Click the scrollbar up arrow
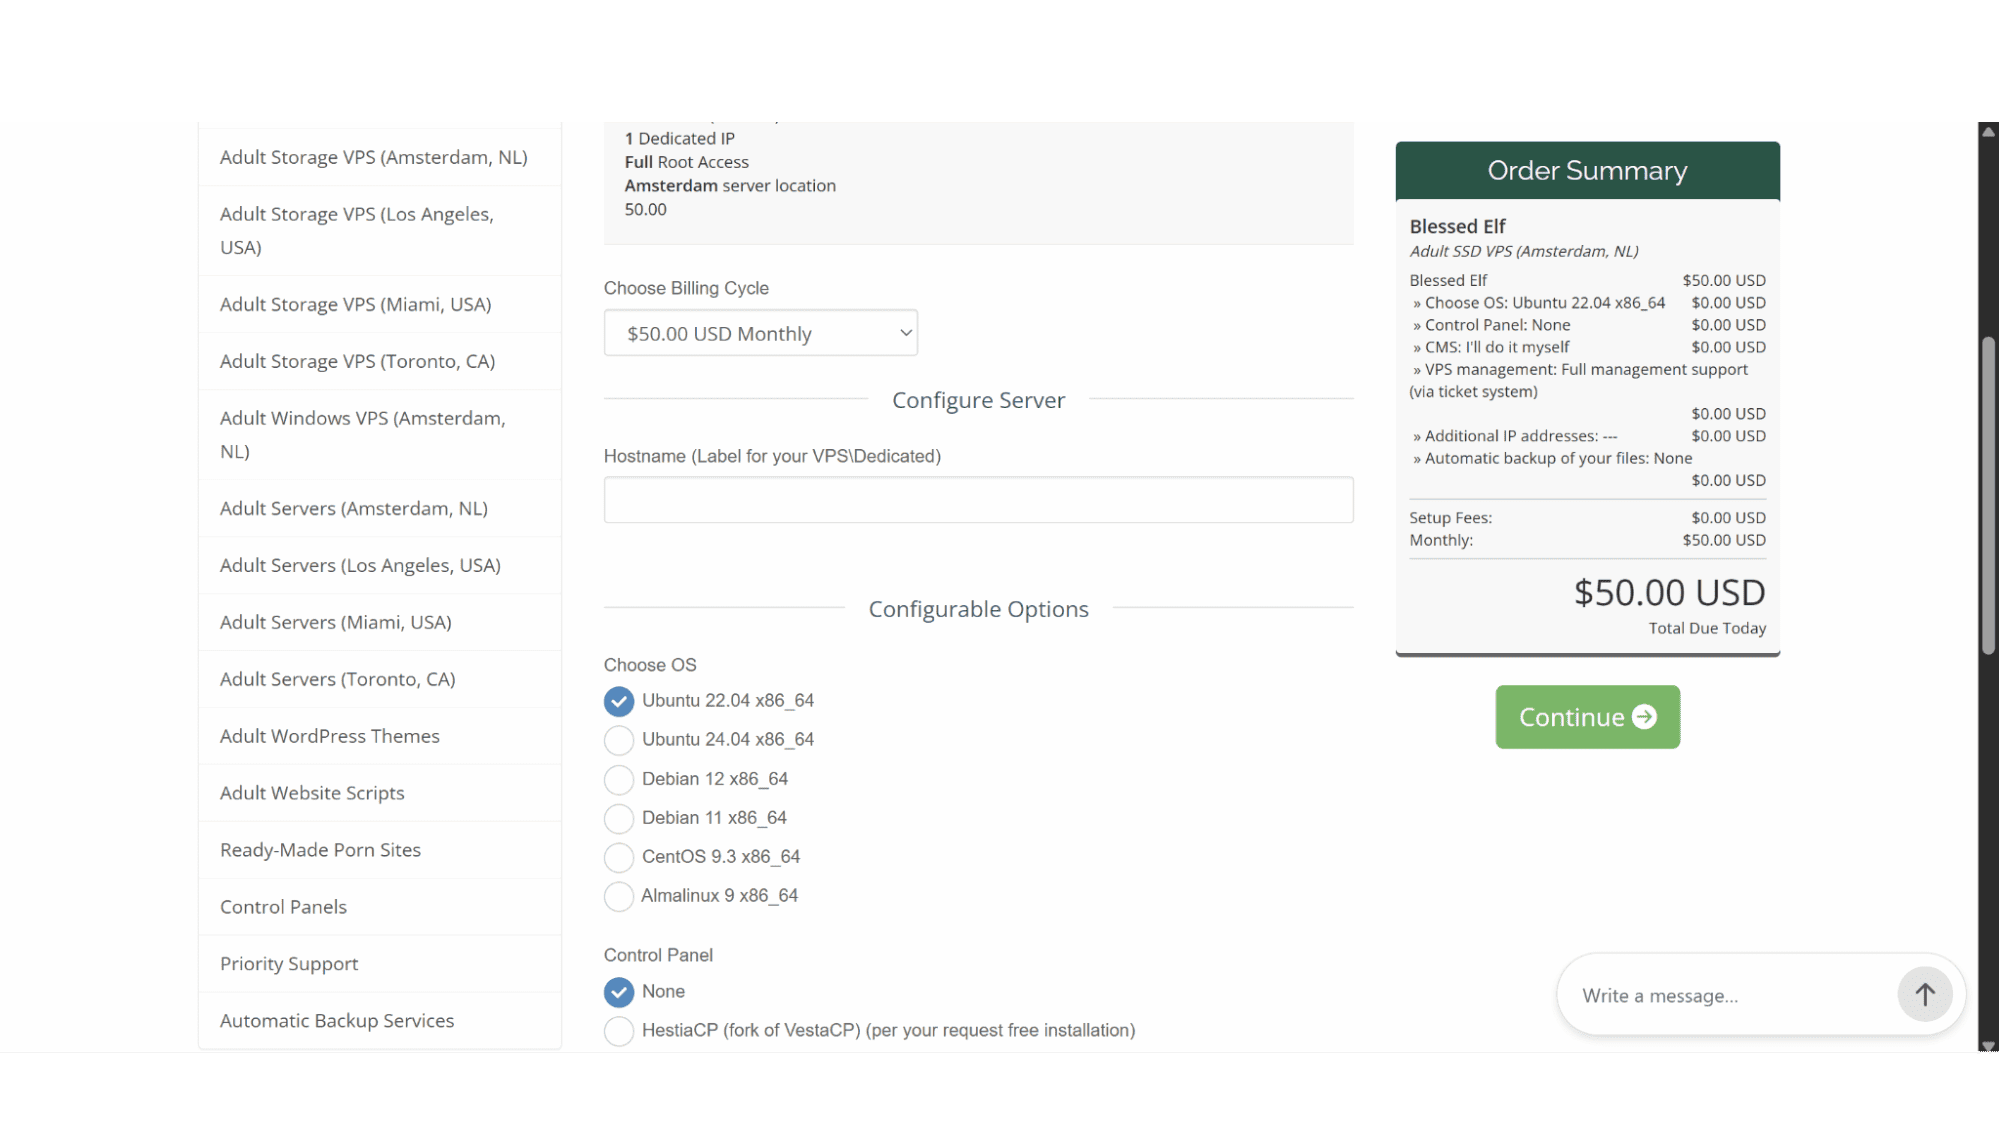Screen dimensions: 1999x1125 click(x=1988, y=131)
